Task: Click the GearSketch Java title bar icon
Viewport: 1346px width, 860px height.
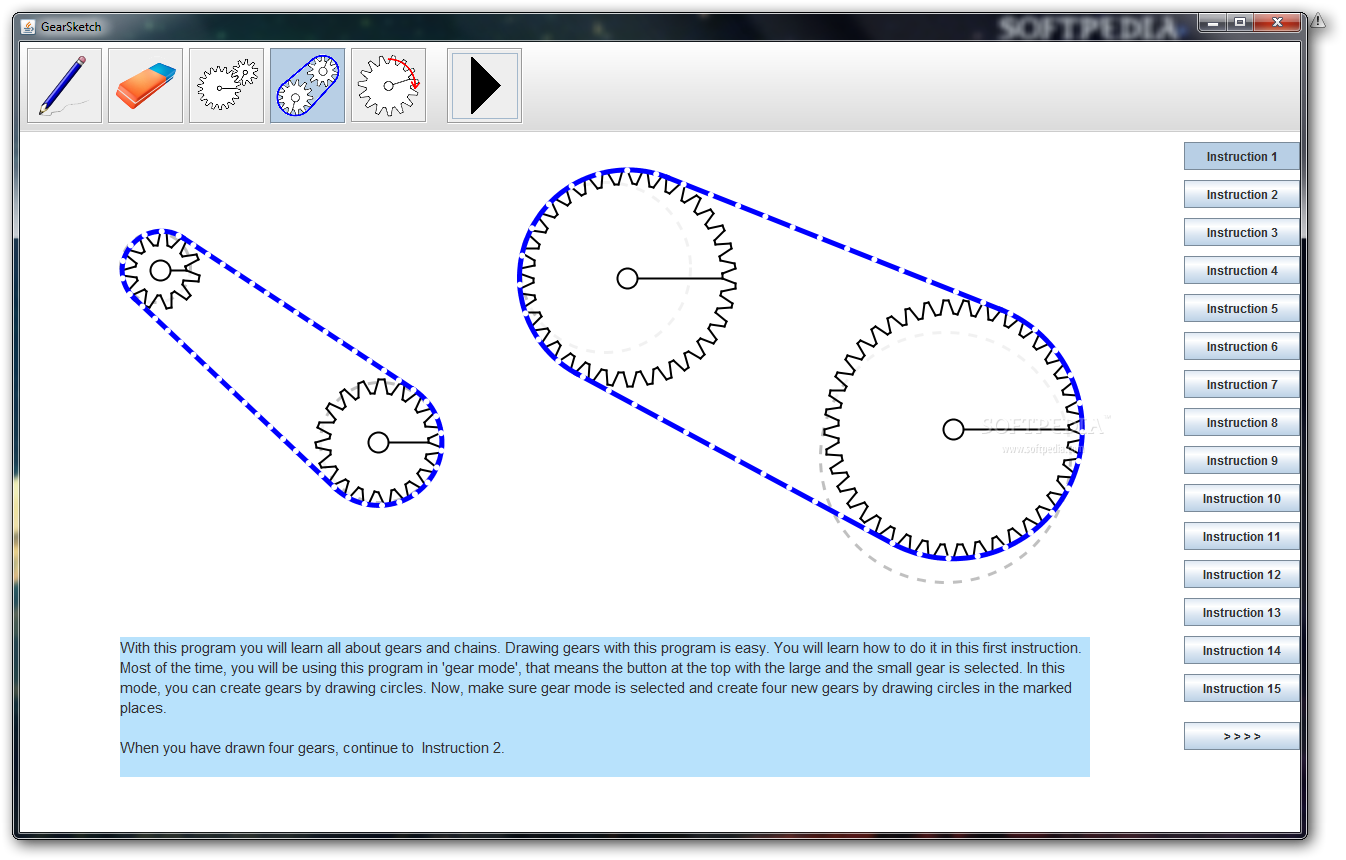Action: [x=28, y=27]
